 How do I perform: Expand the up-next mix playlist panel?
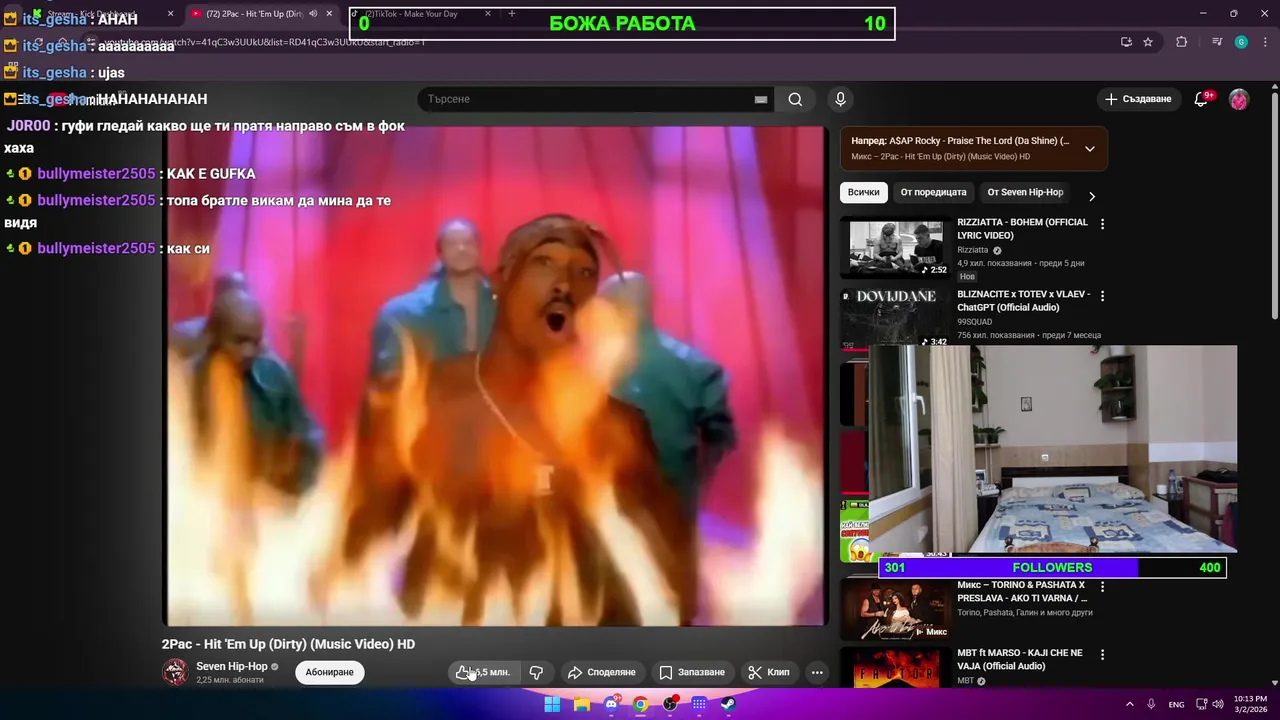click(x=1090, y=149)
